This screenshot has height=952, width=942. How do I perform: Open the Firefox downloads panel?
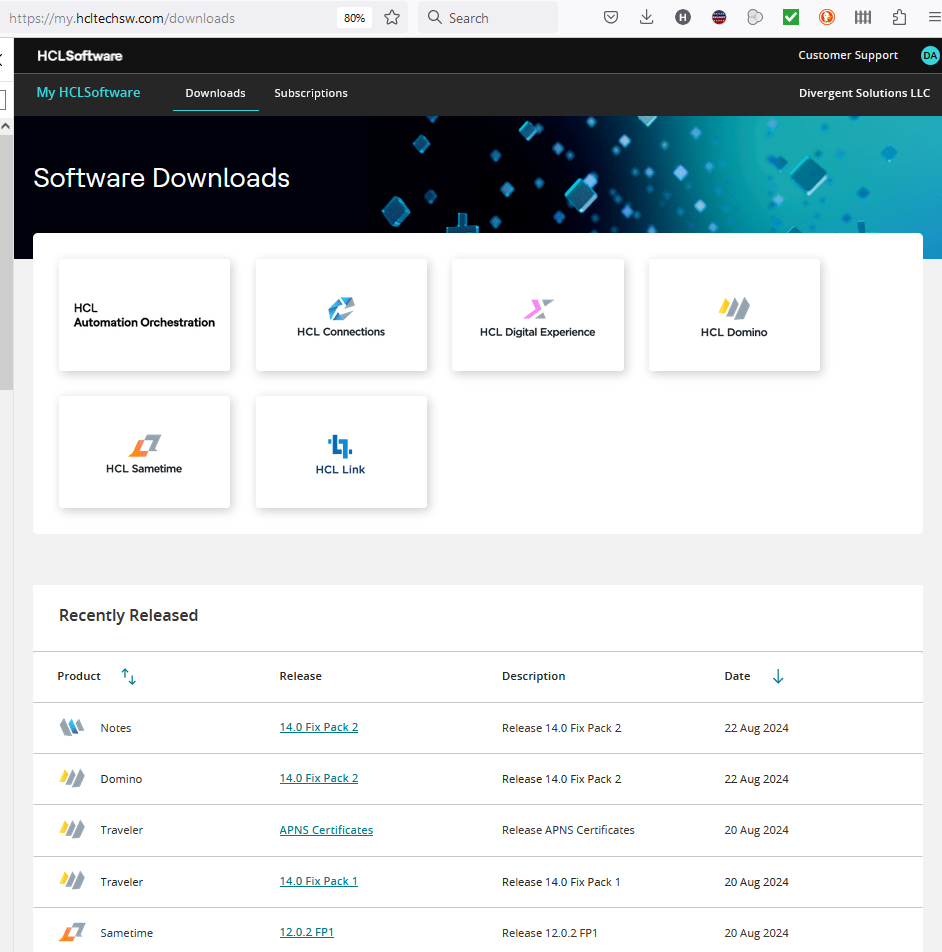646,18
